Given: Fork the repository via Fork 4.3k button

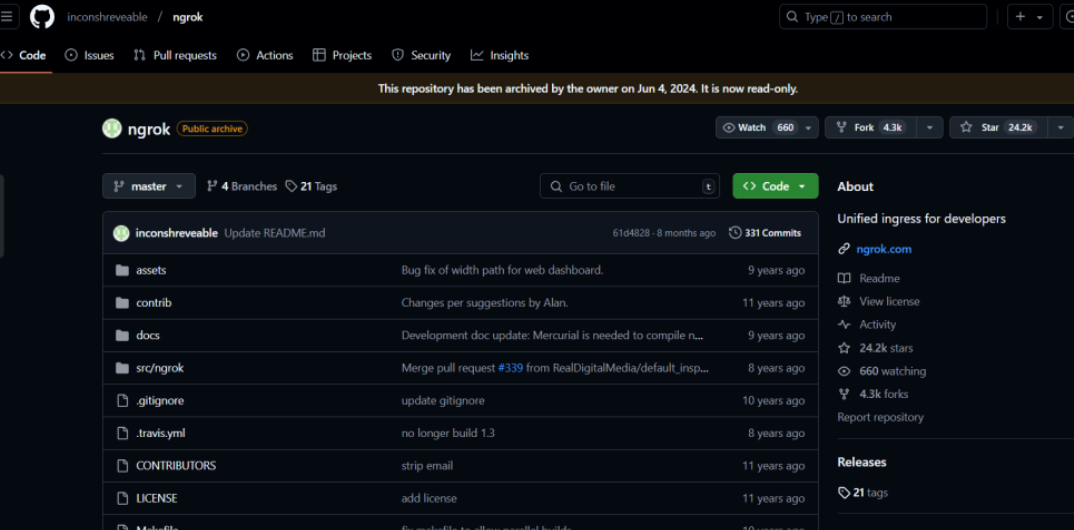Looking at the screenshot, I should (x=871, y=127).
